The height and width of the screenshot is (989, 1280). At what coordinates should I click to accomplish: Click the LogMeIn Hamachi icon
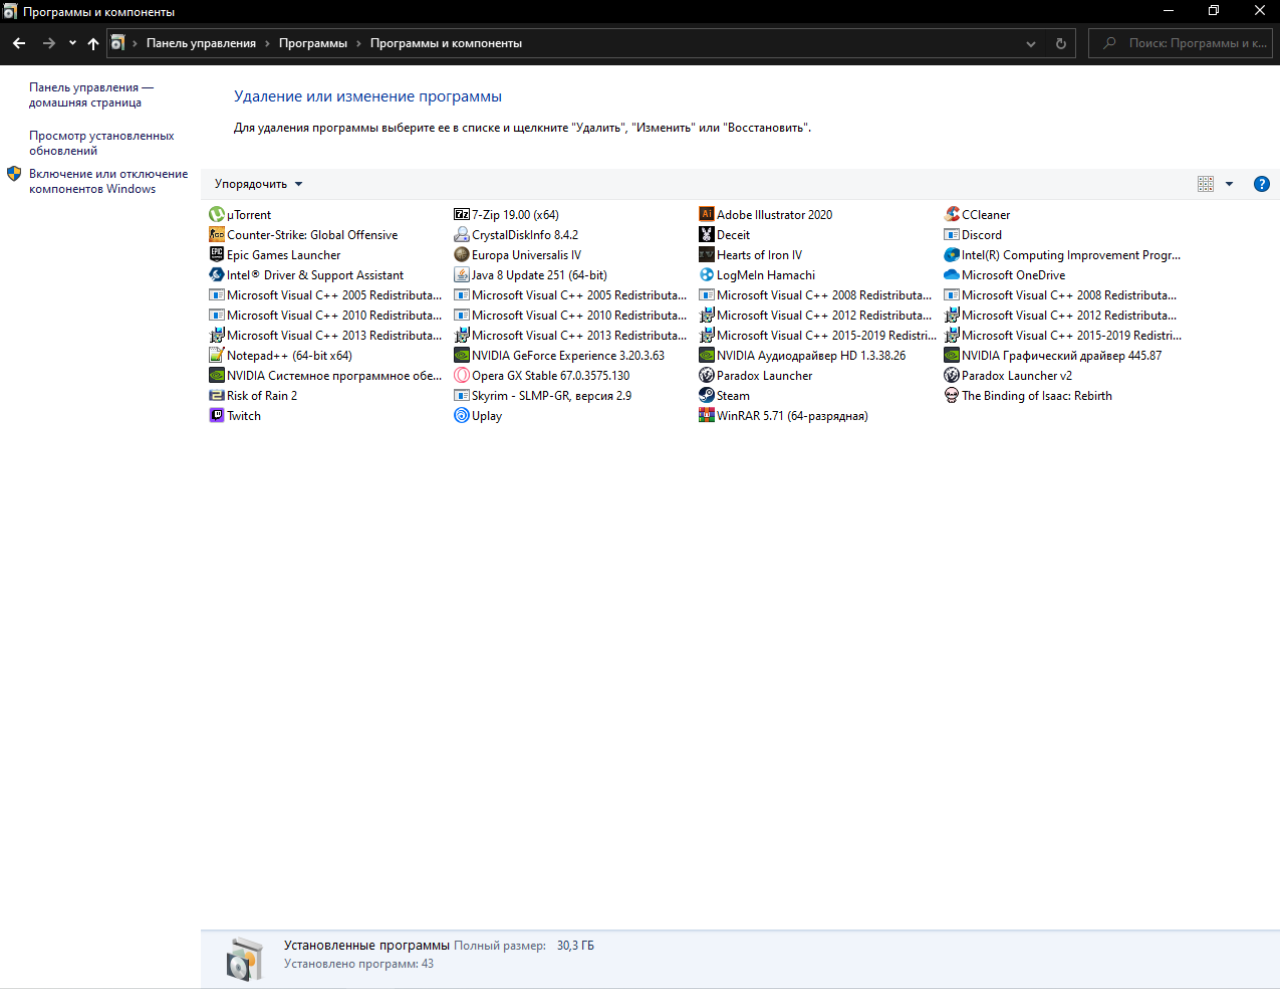706,274
